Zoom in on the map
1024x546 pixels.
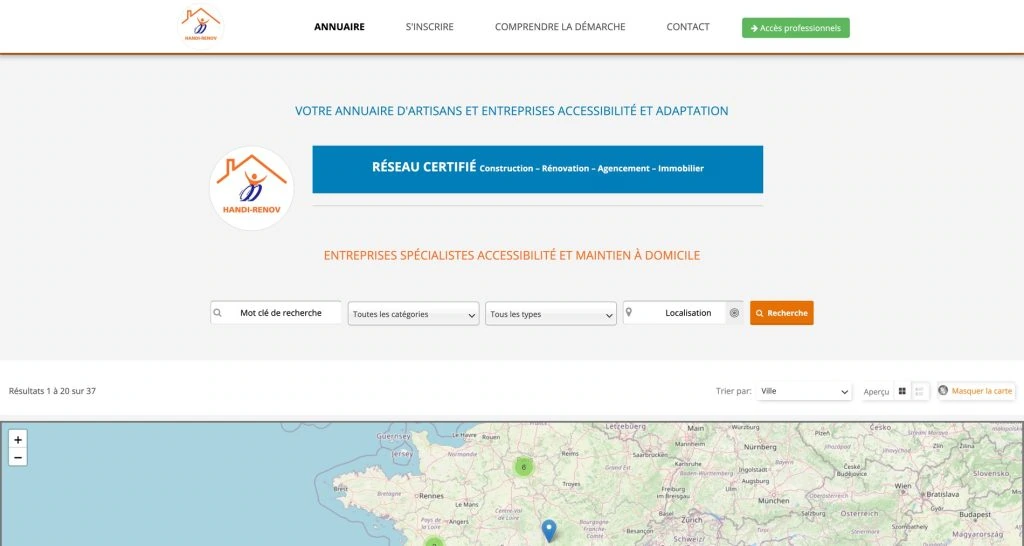tap(18, 440)
